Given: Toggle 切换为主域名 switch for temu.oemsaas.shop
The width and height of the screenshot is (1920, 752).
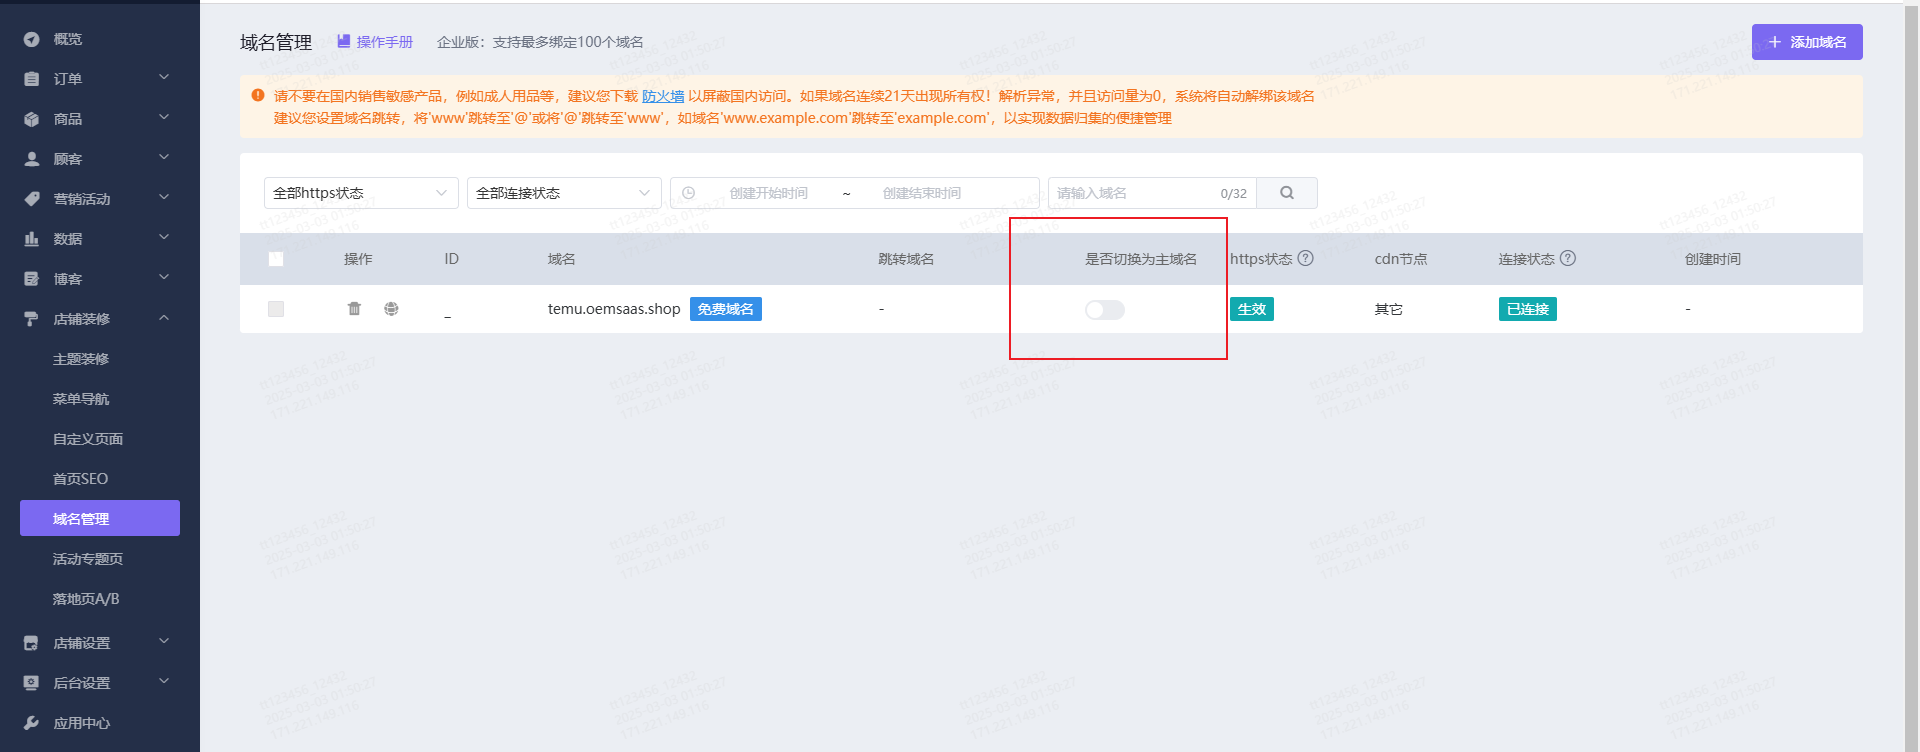Looking at the screenshot, I should click(x=1105, y=310).
